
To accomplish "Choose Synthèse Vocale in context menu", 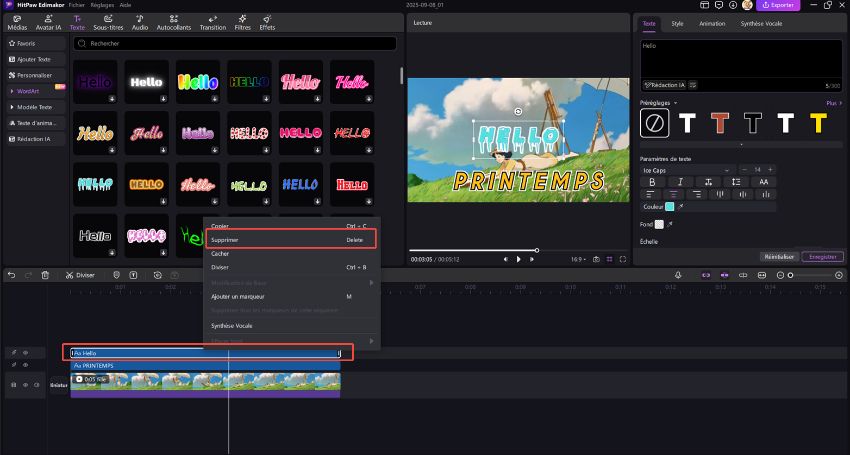I will point(291,326).
